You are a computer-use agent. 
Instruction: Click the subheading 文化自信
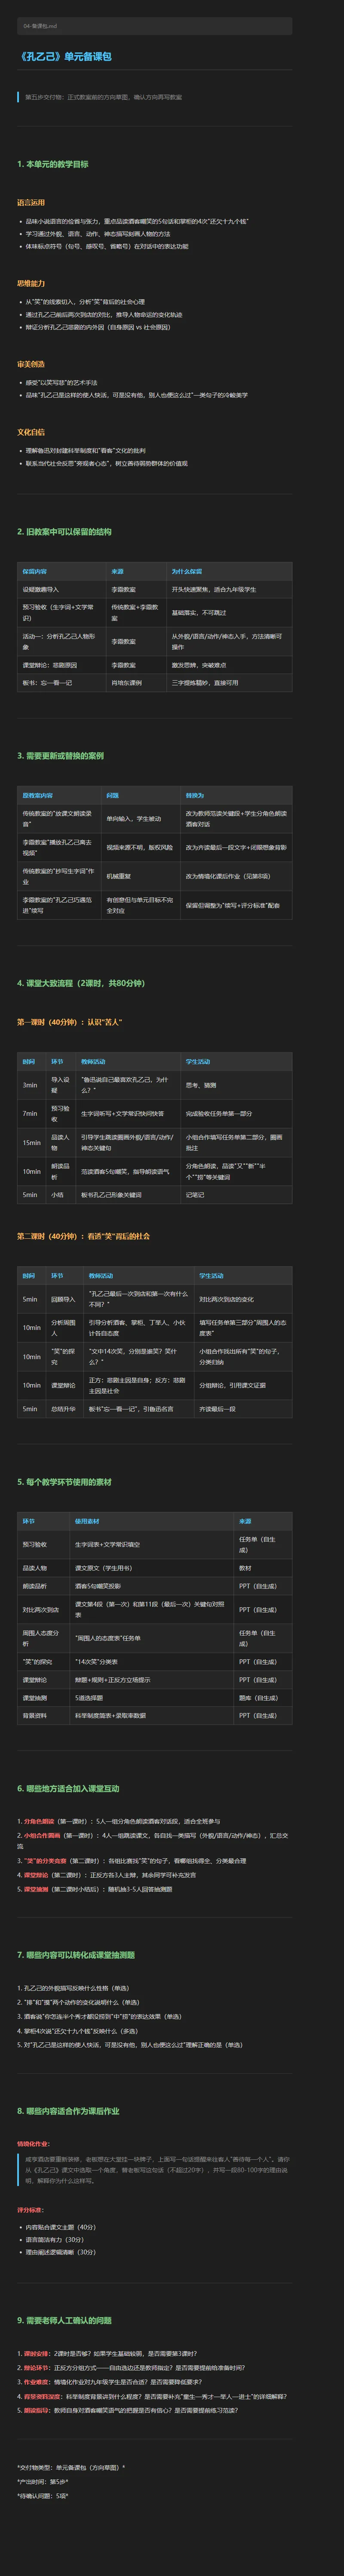coord(31,432)
